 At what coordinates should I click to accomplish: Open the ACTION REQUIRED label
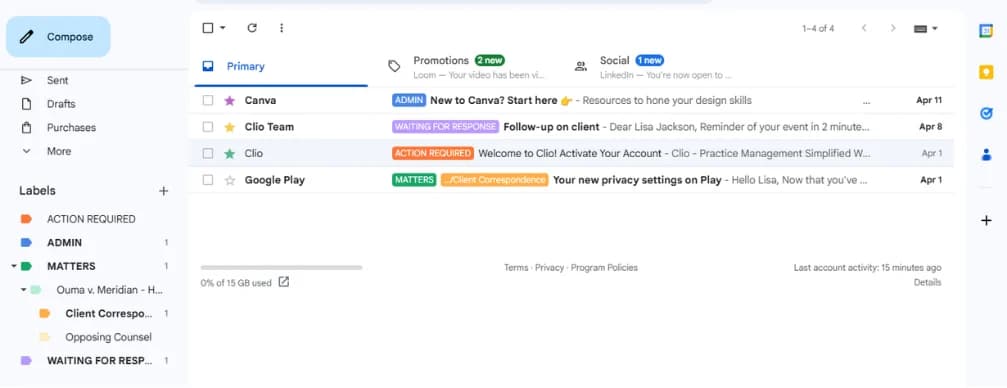point(91,219)
